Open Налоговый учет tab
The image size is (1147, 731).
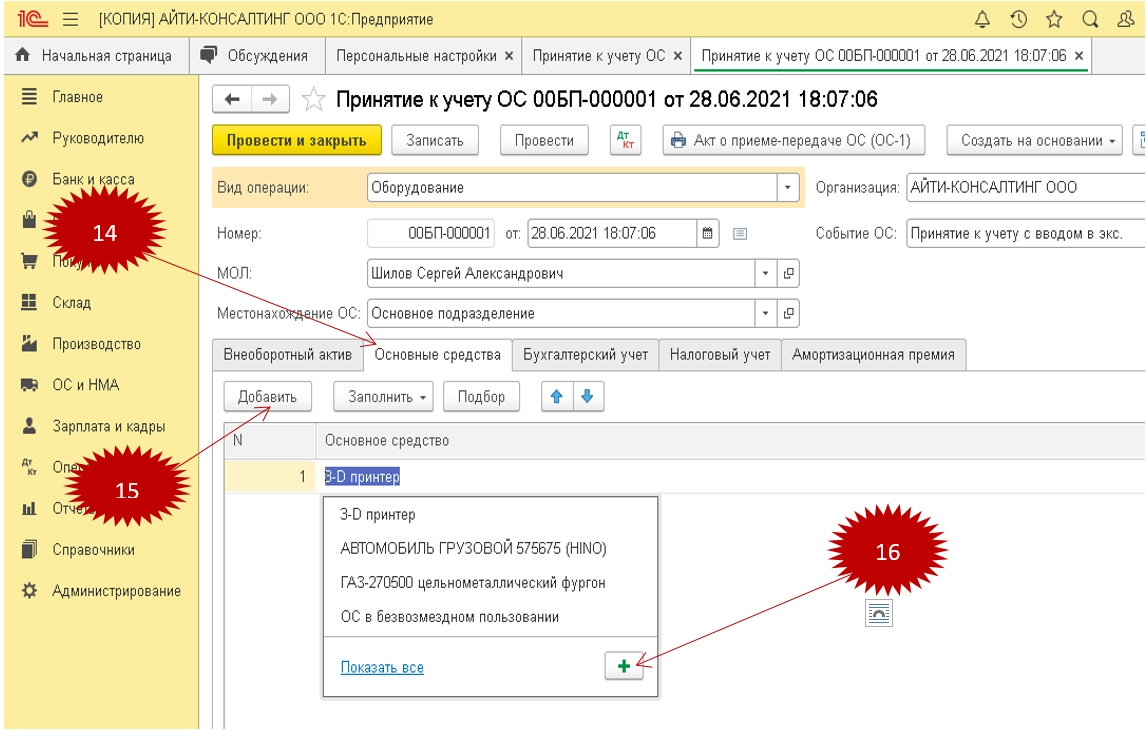pos(720,355)
